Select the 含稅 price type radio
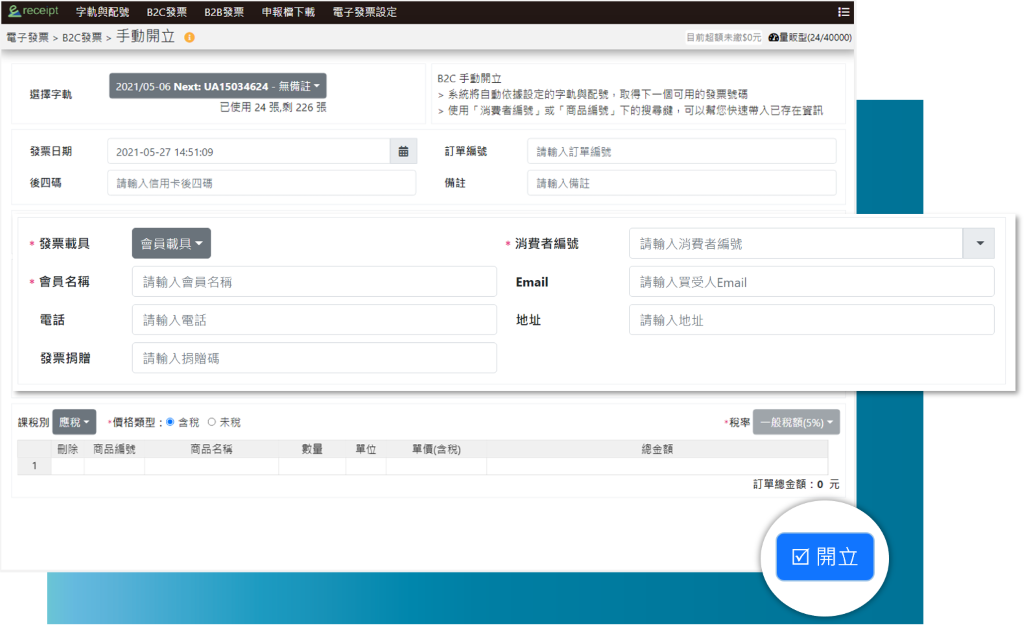This screenshot has width=1024, height=625. coord(170,422)
